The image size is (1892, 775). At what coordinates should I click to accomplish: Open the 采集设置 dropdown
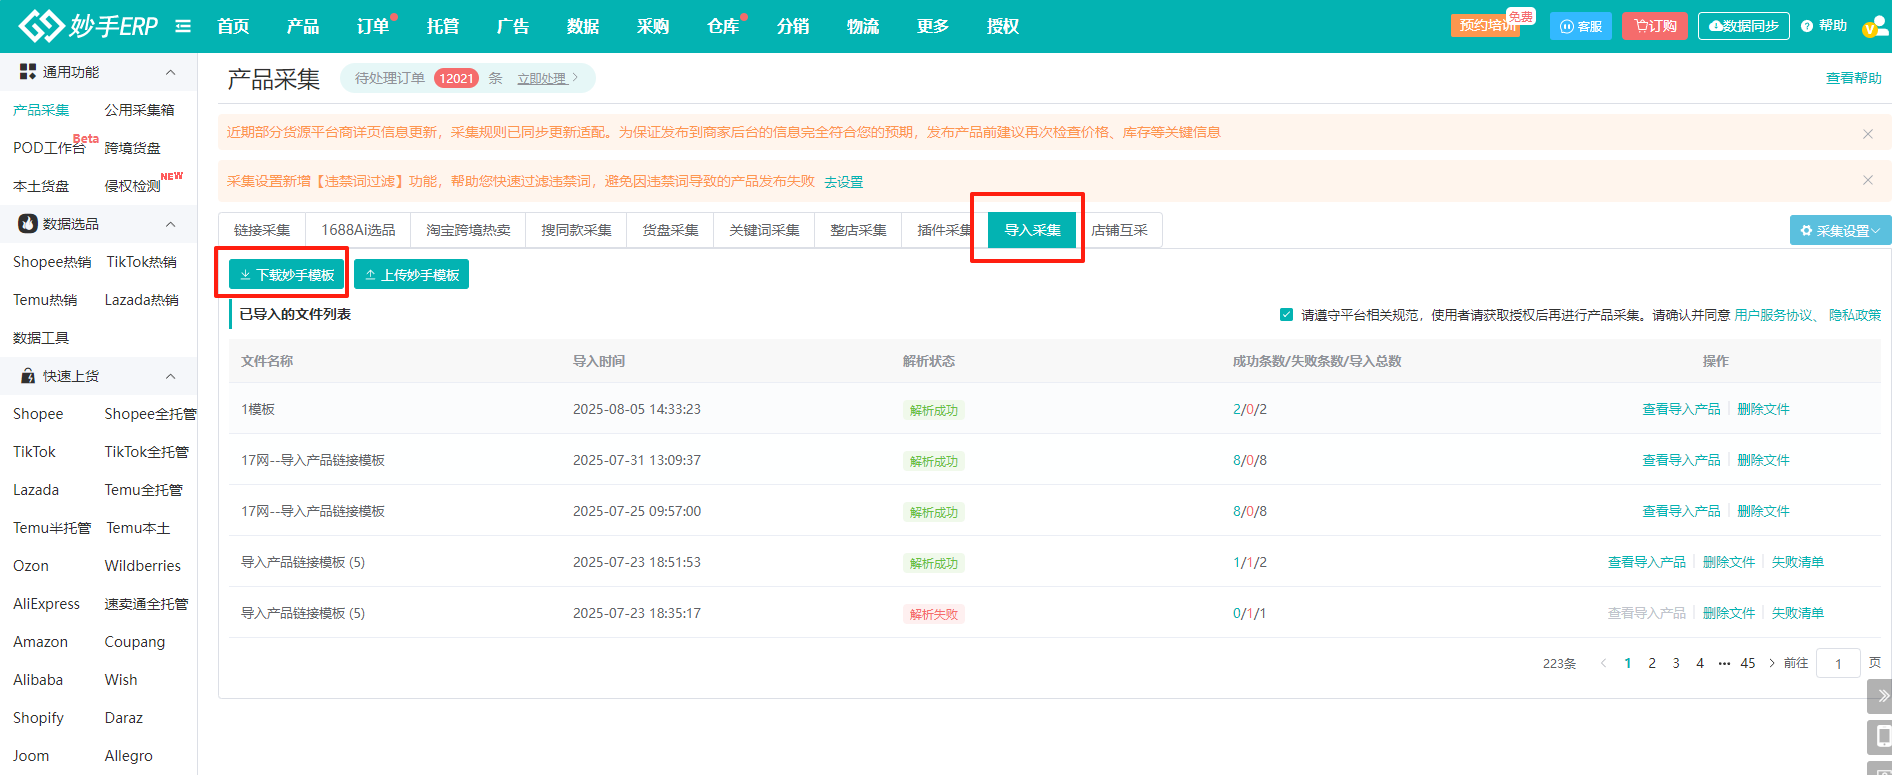1839,231
